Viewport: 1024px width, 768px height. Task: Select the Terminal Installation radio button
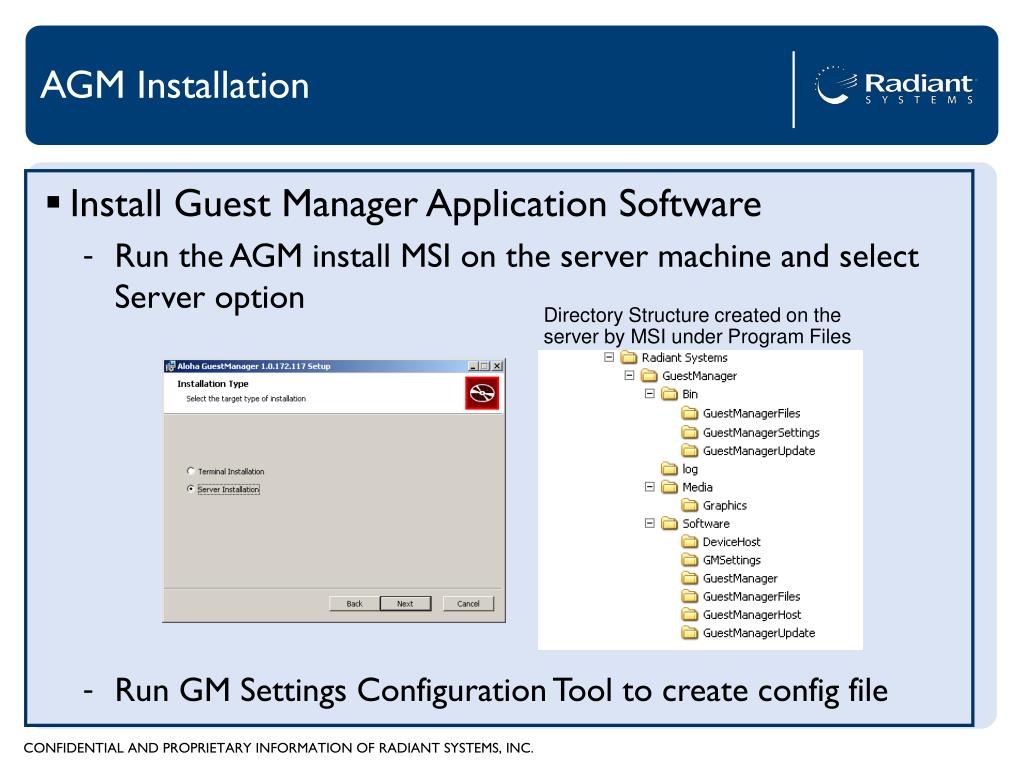coord(191,471)
